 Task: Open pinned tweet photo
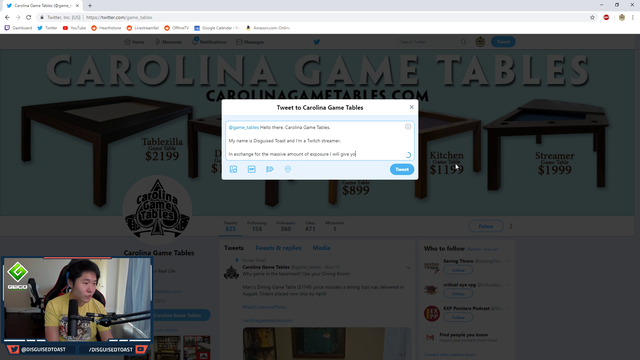click(327, 343)
